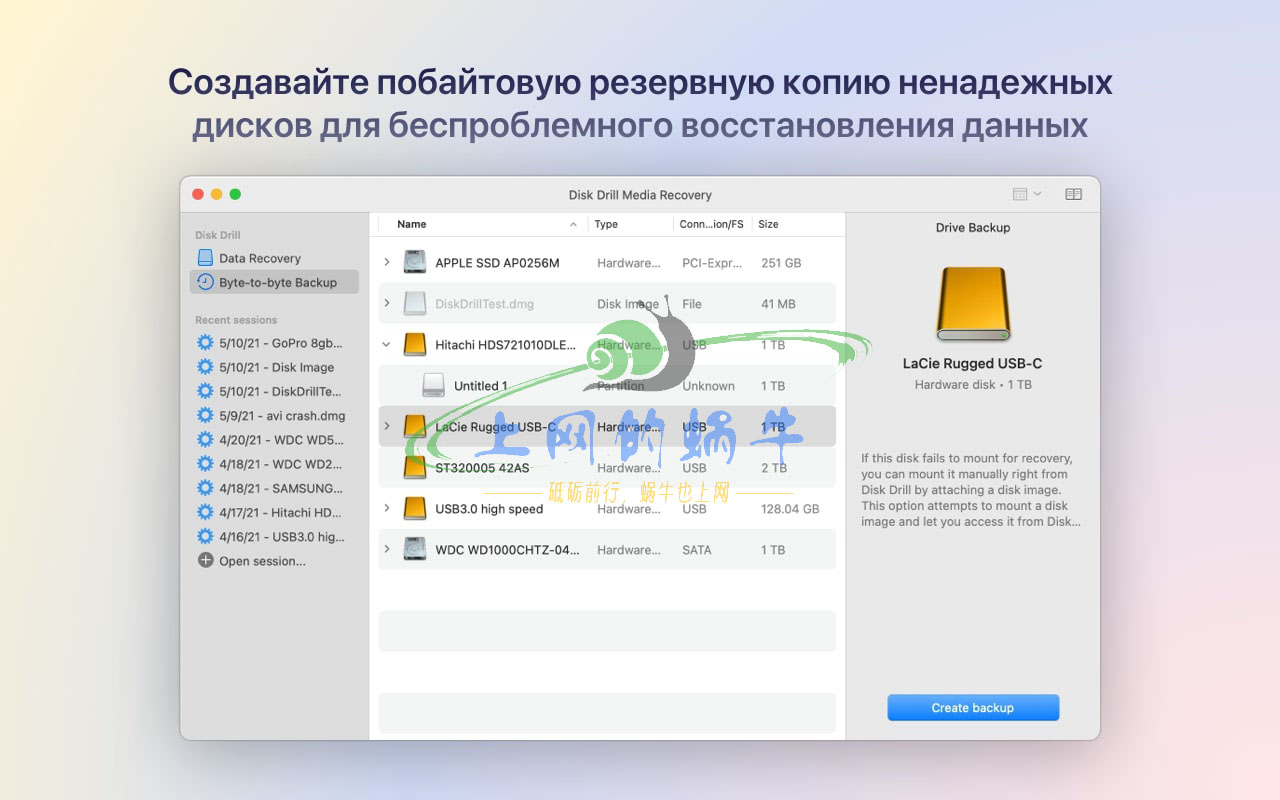Image resolution: width=1280 pixels, height=800 pixels.
Task: Expand the APPLE SSD AP0256M row
Action: coord(387,263)
